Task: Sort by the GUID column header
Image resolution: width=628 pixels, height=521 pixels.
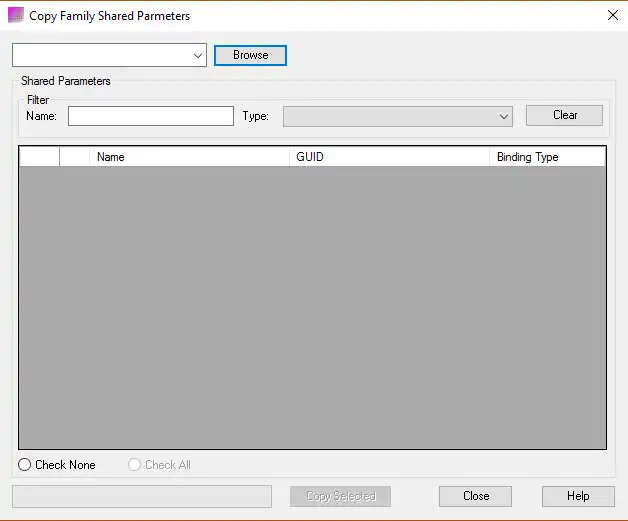Action: (389, 157)
